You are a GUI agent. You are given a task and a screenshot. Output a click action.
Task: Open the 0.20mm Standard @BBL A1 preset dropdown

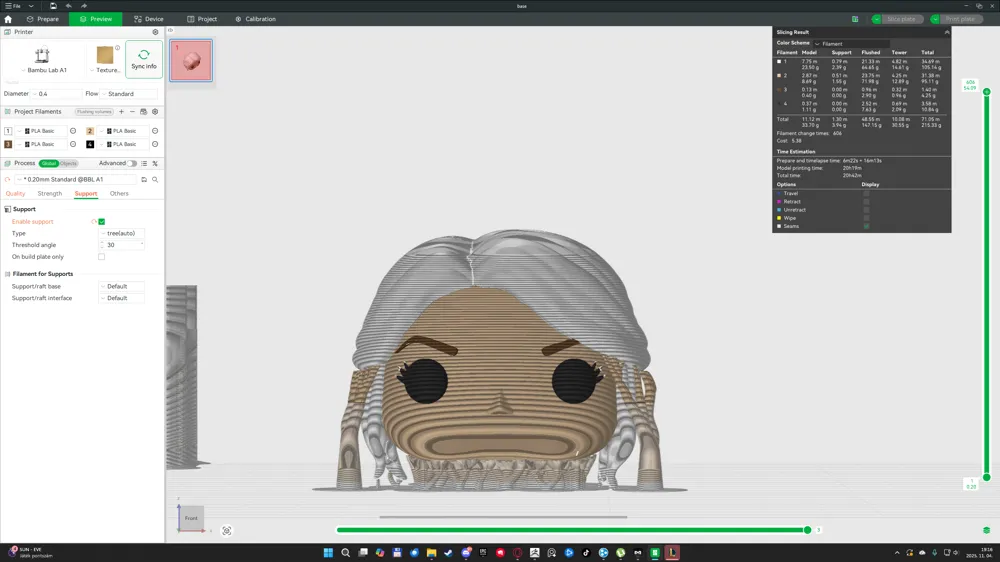(x=77, y=180)
